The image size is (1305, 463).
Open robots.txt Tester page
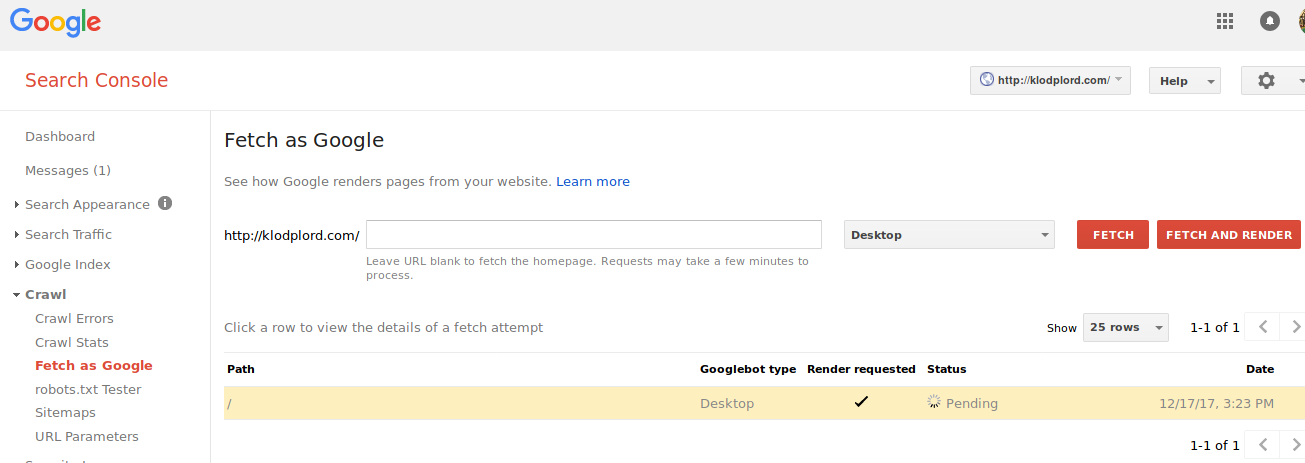[x=88, y=389]
